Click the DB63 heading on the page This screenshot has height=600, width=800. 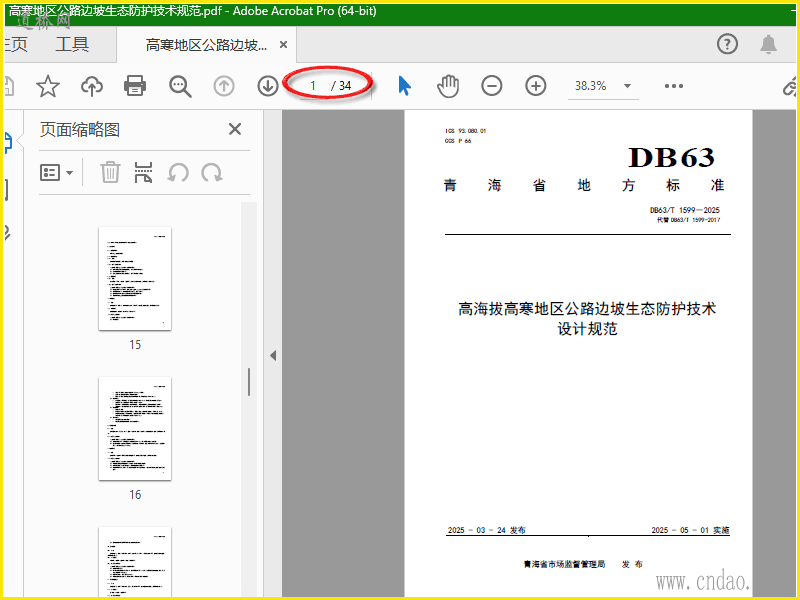coord(671,157)
